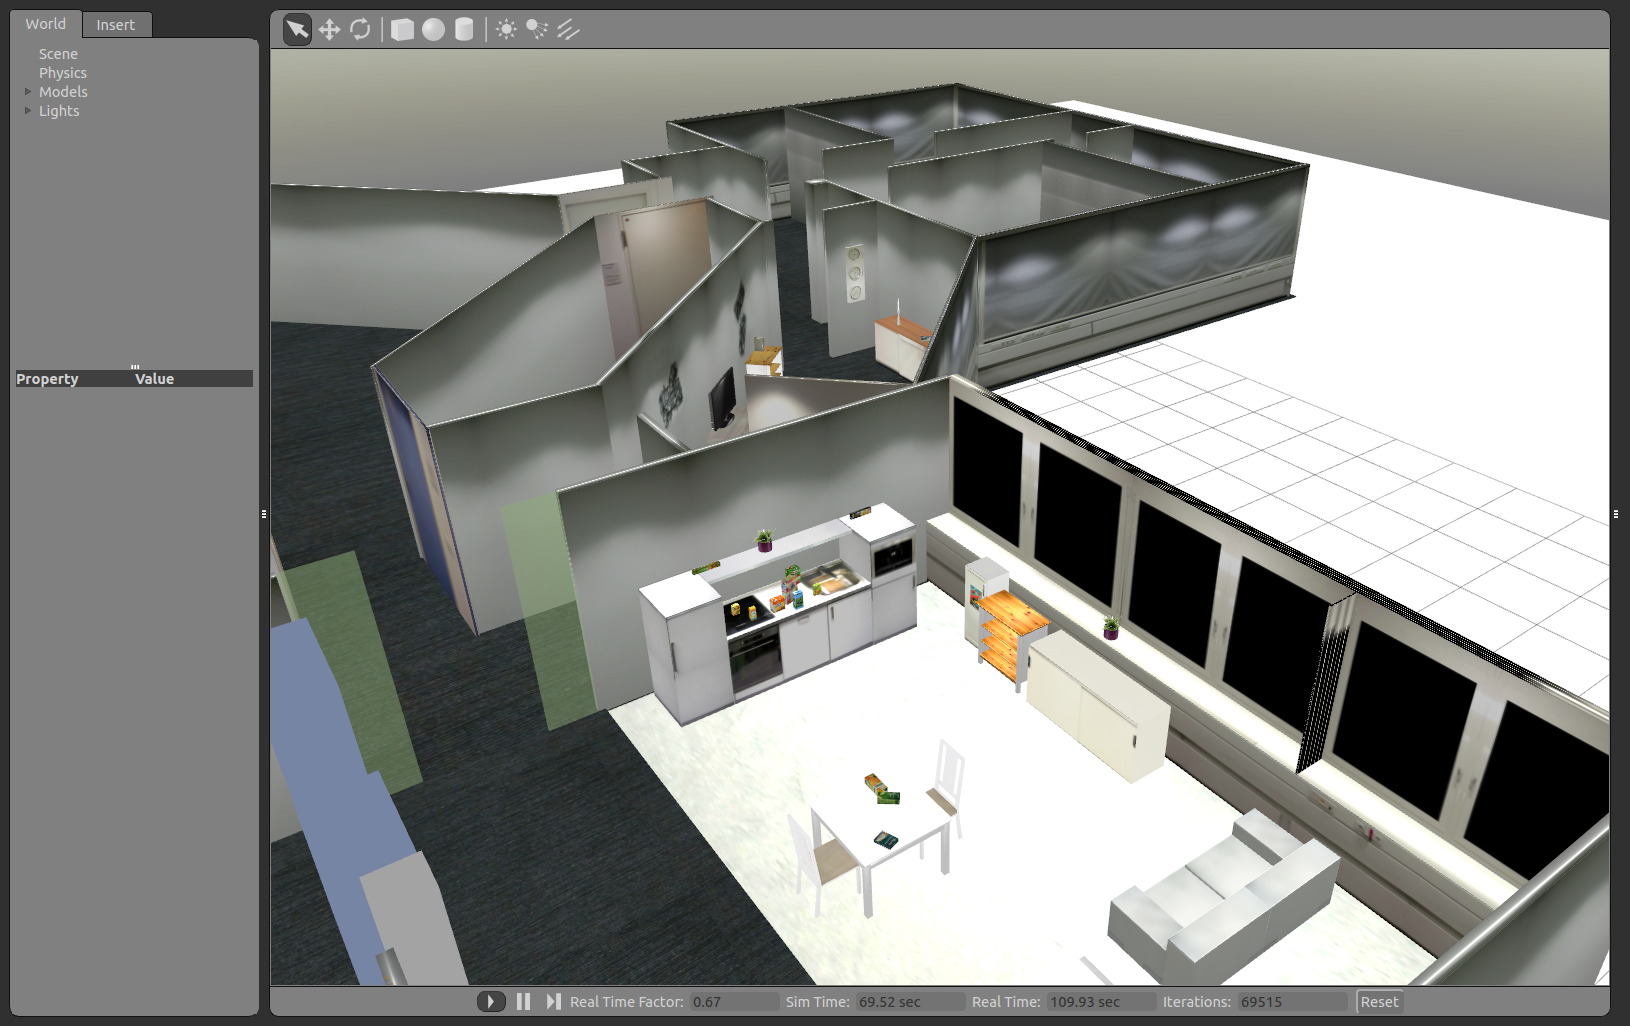Step the simulation forward once
Screen dimensions: 1630x1026
tap(553, 1001)
